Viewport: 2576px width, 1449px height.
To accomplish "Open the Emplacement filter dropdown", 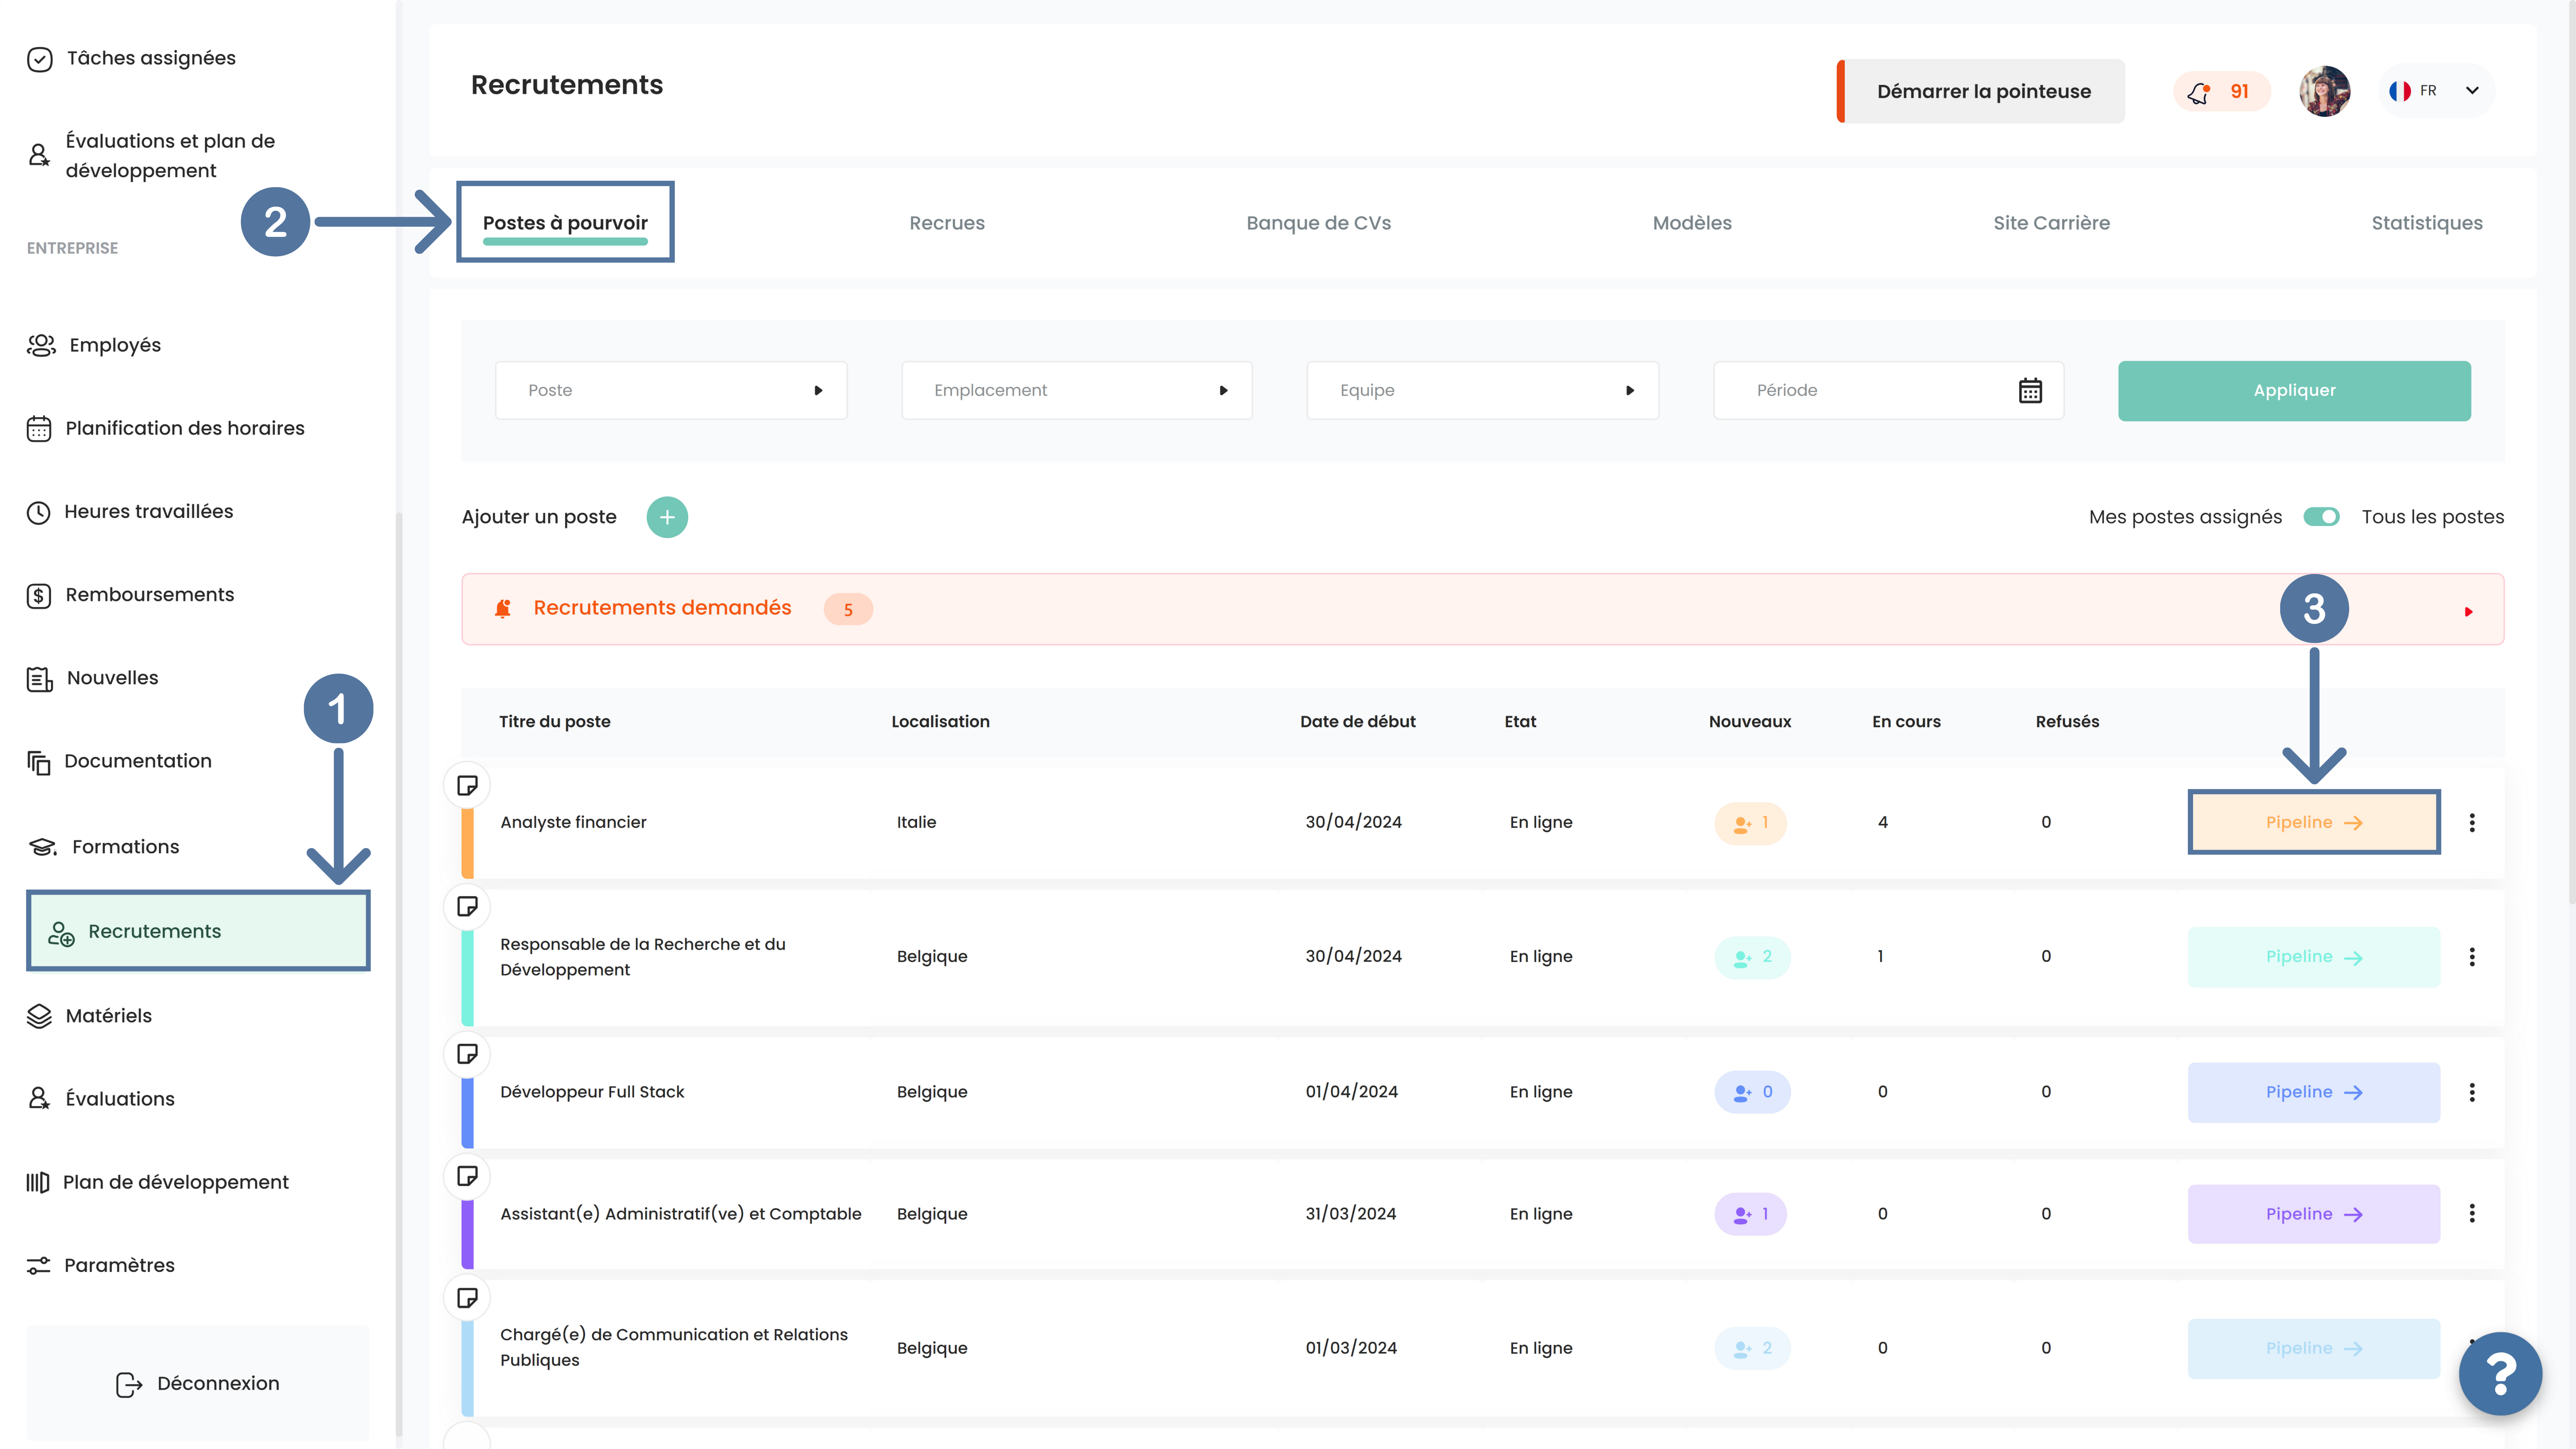I will click(x=1077, y=391).
